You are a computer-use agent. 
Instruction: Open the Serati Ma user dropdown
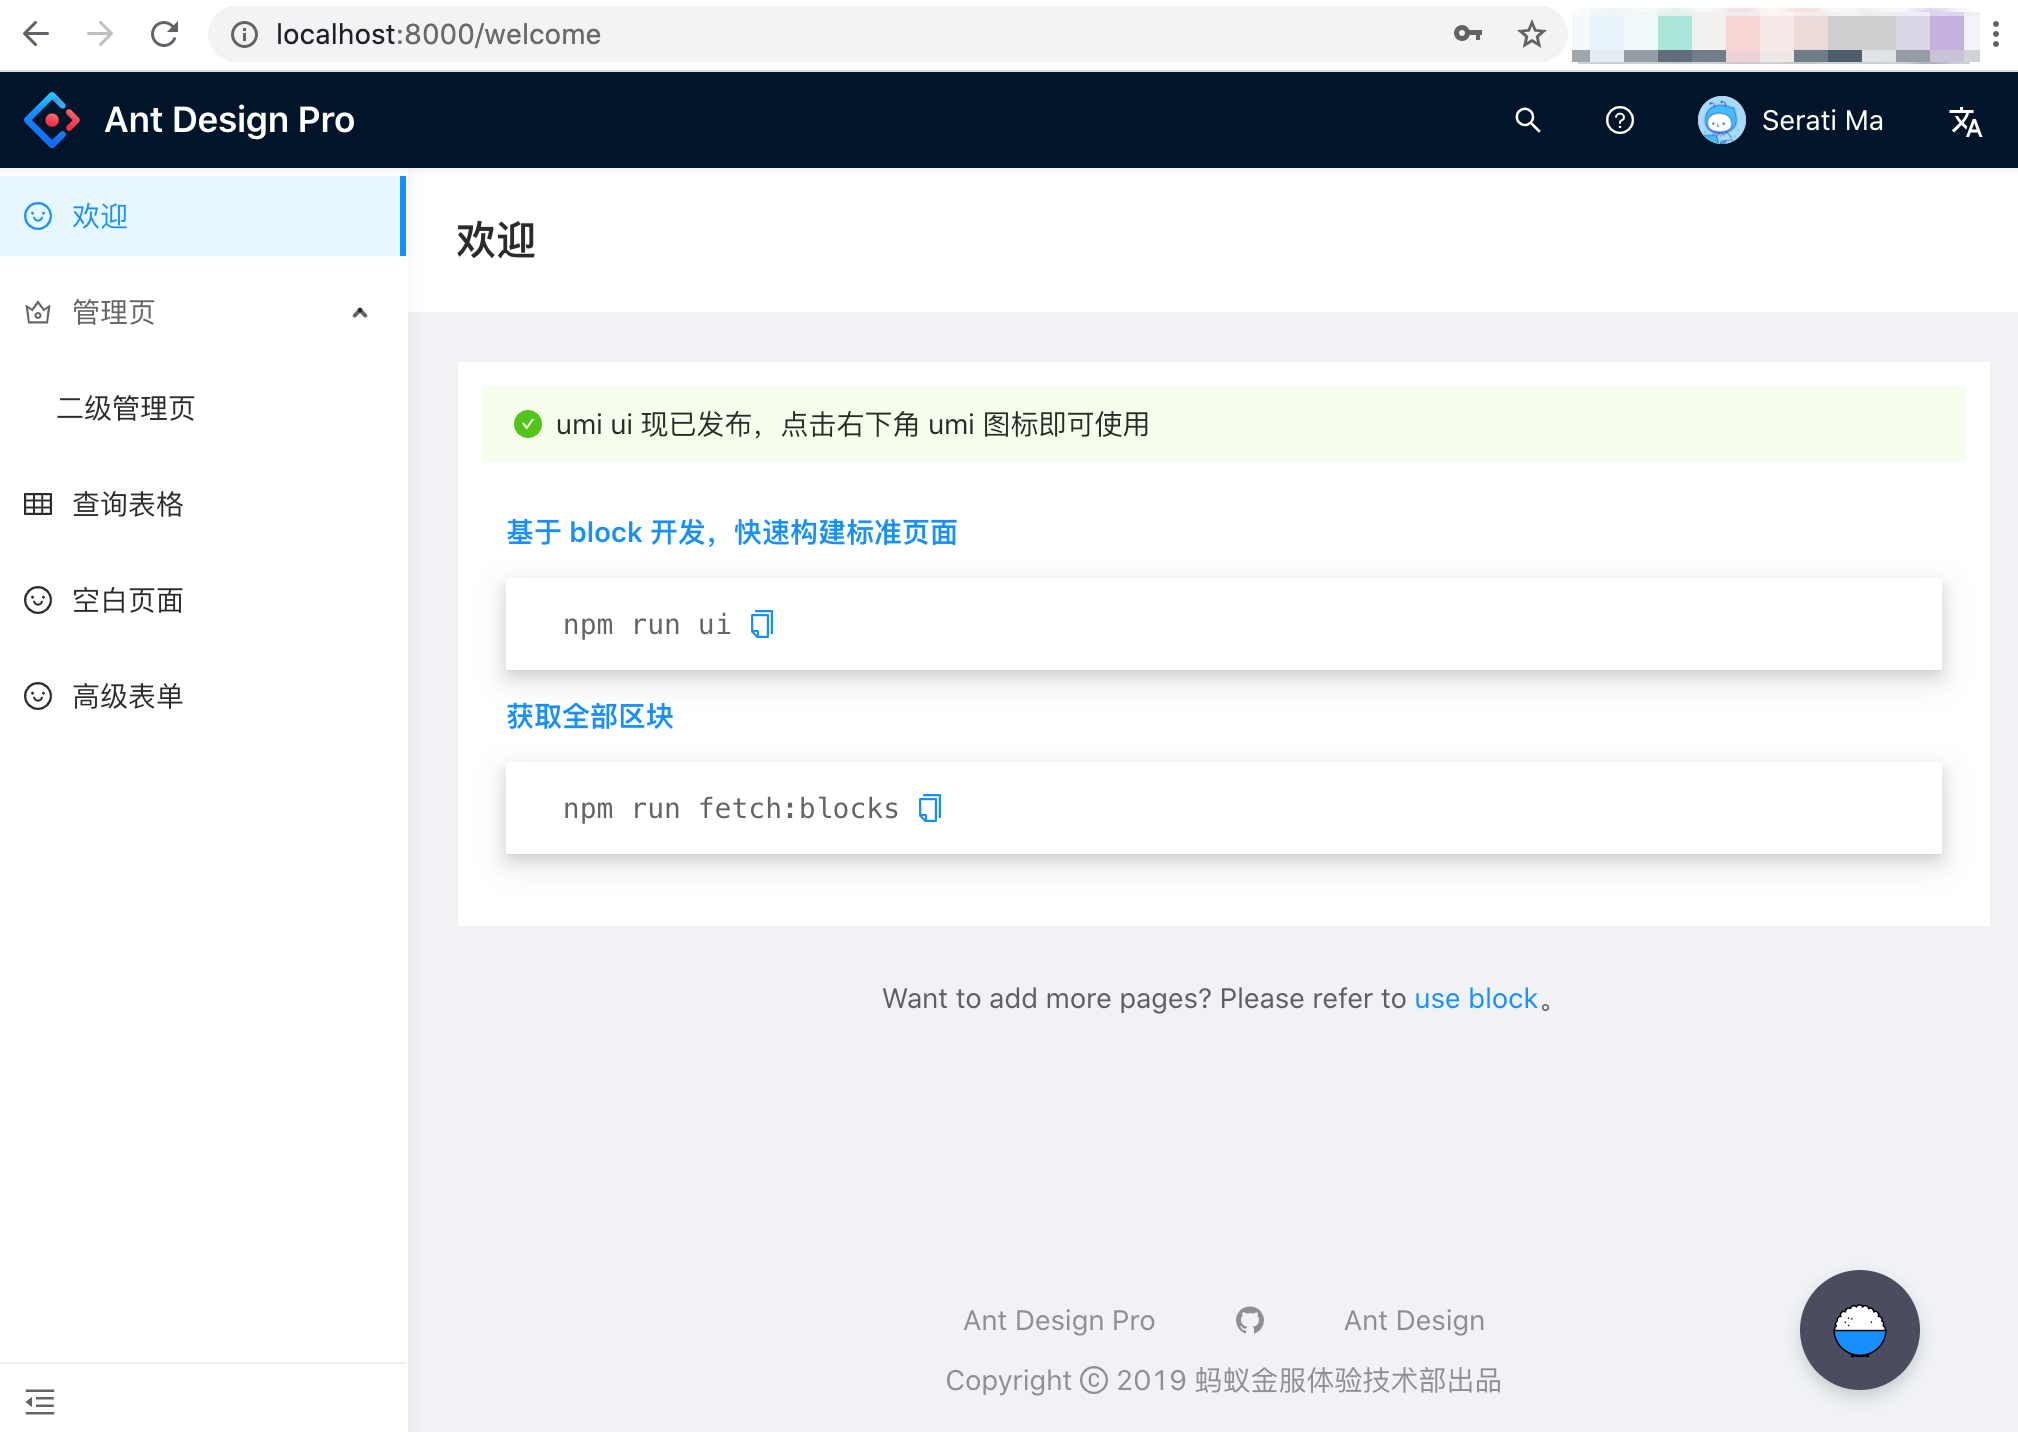tap(1790, 120)
